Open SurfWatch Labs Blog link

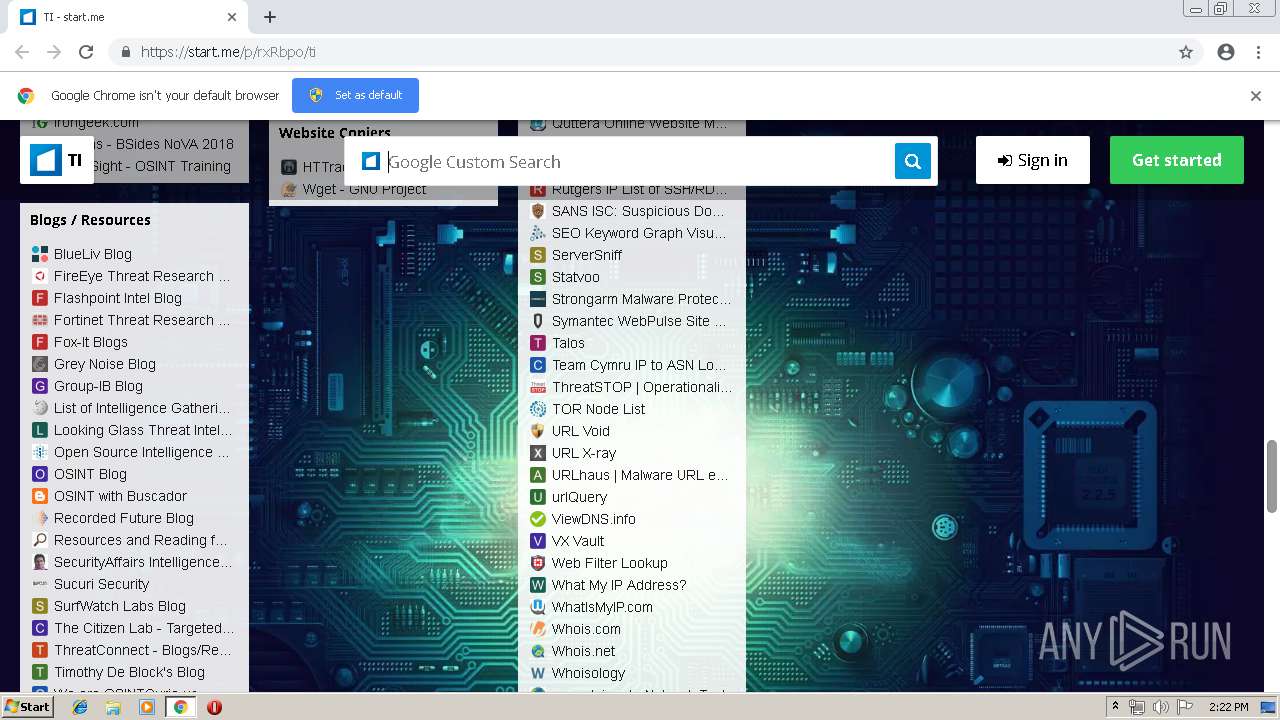(120, 606)
